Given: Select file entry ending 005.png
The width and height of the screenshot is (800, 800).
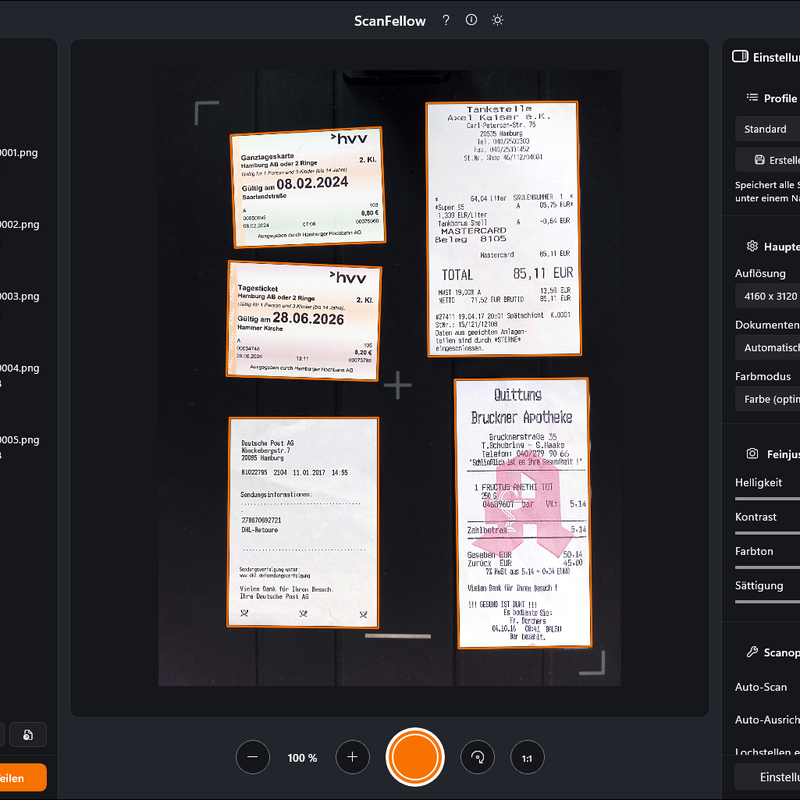Looking at the screenshot, I should tap(19, 440).
